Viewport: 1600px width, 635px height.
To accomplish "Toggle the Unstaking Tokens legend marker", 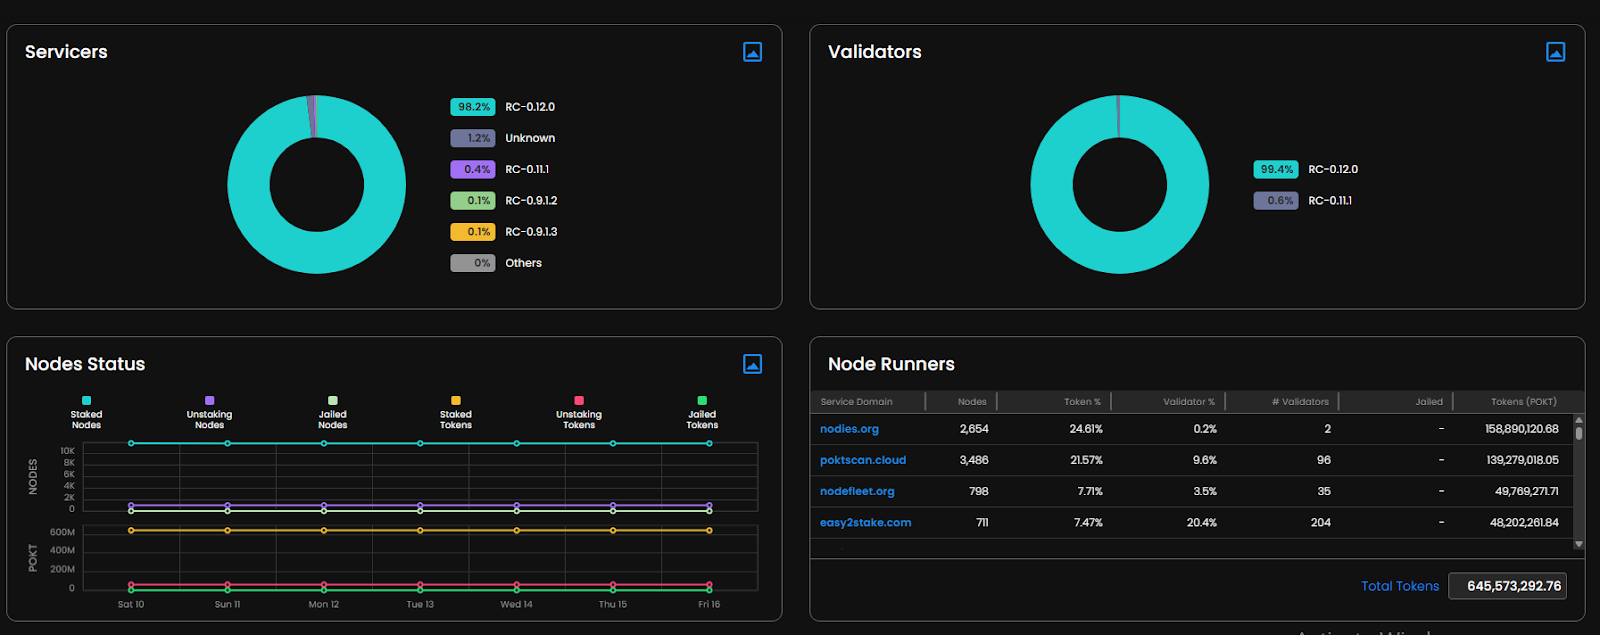I will [x=579, y=400].
